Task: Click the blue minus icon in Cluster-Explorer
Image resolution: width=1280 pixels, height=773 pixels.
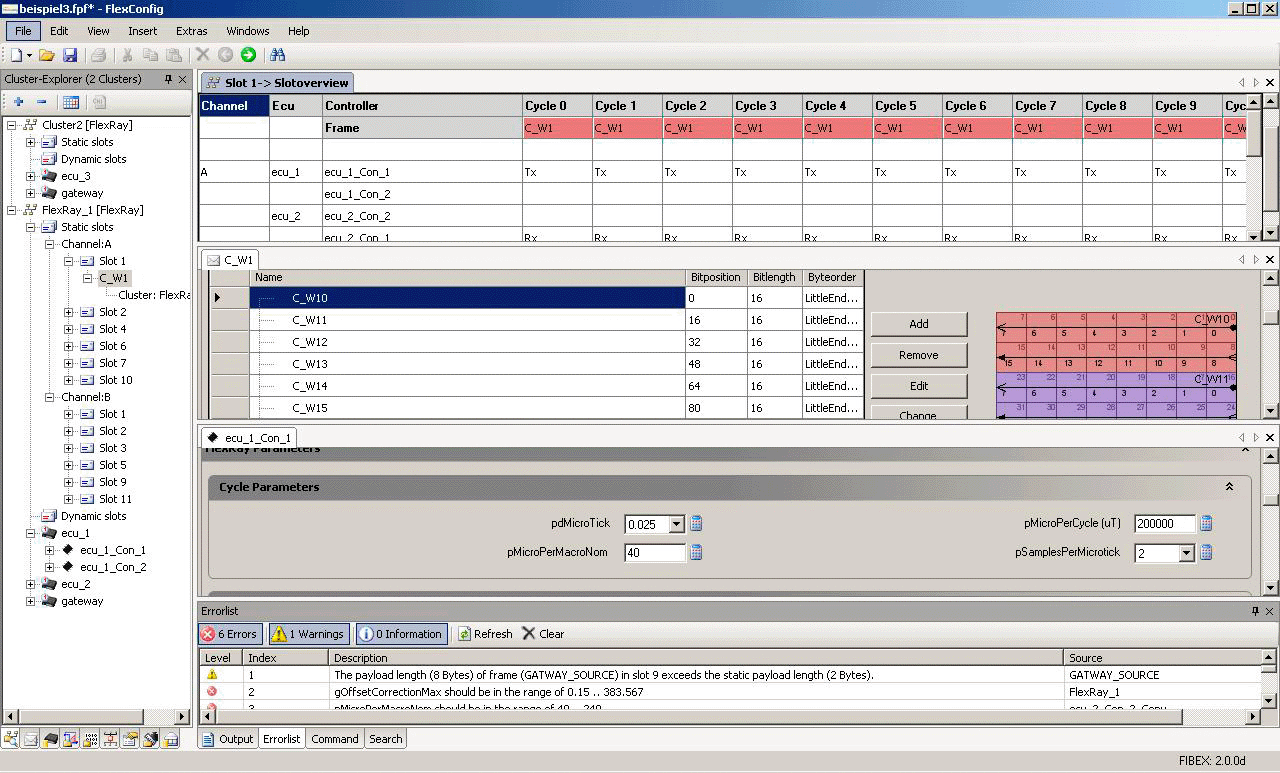Action: tap(41, 102)
